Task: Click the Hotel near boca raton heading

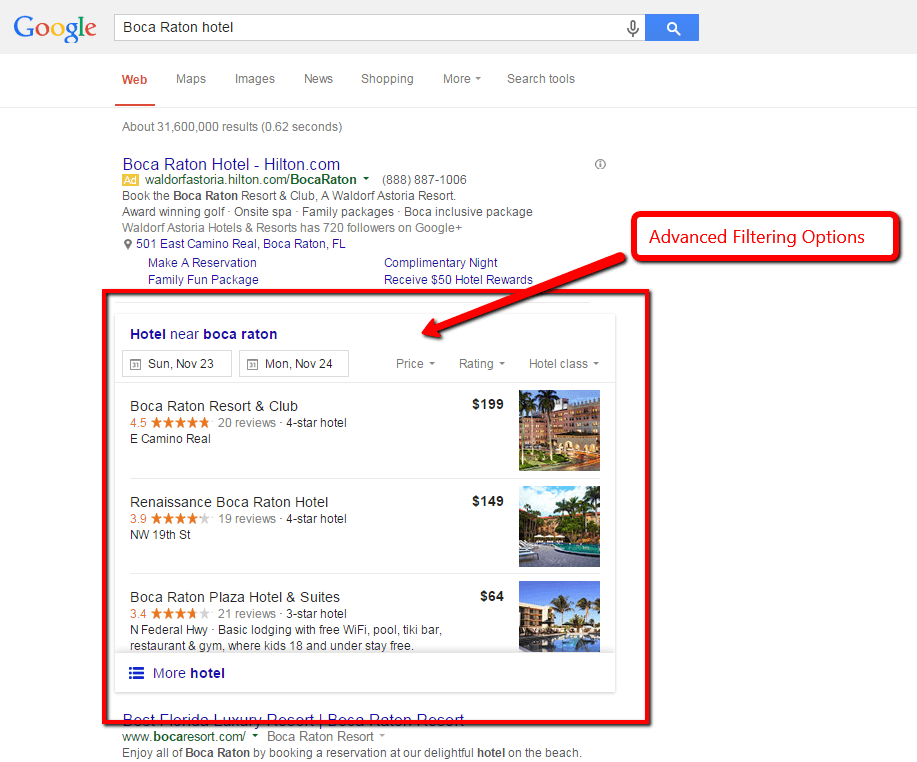Action: coord(204,334)
